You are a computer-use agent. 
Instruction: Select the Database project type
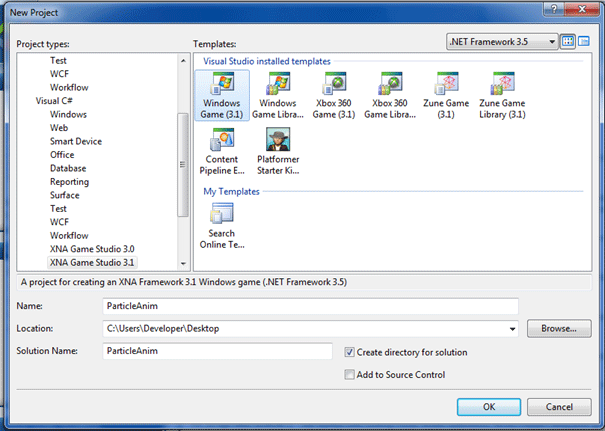[68, 168]
